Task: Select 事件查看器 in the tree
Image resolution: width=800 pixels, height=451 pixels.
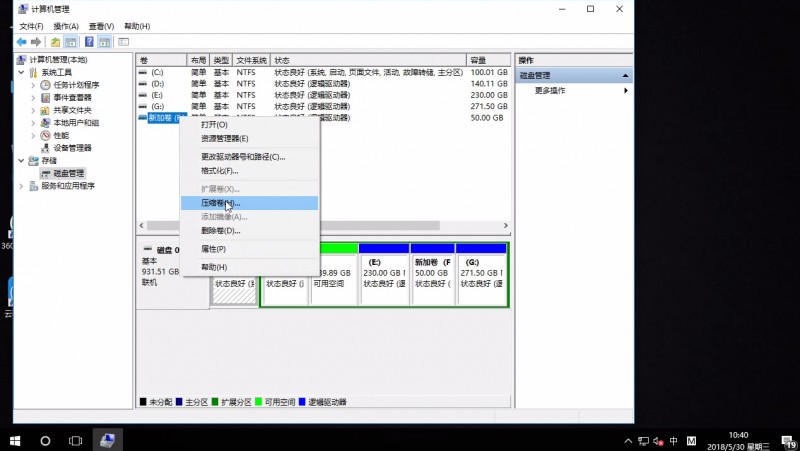Action: pyautogui.click(x=72, y=97)
